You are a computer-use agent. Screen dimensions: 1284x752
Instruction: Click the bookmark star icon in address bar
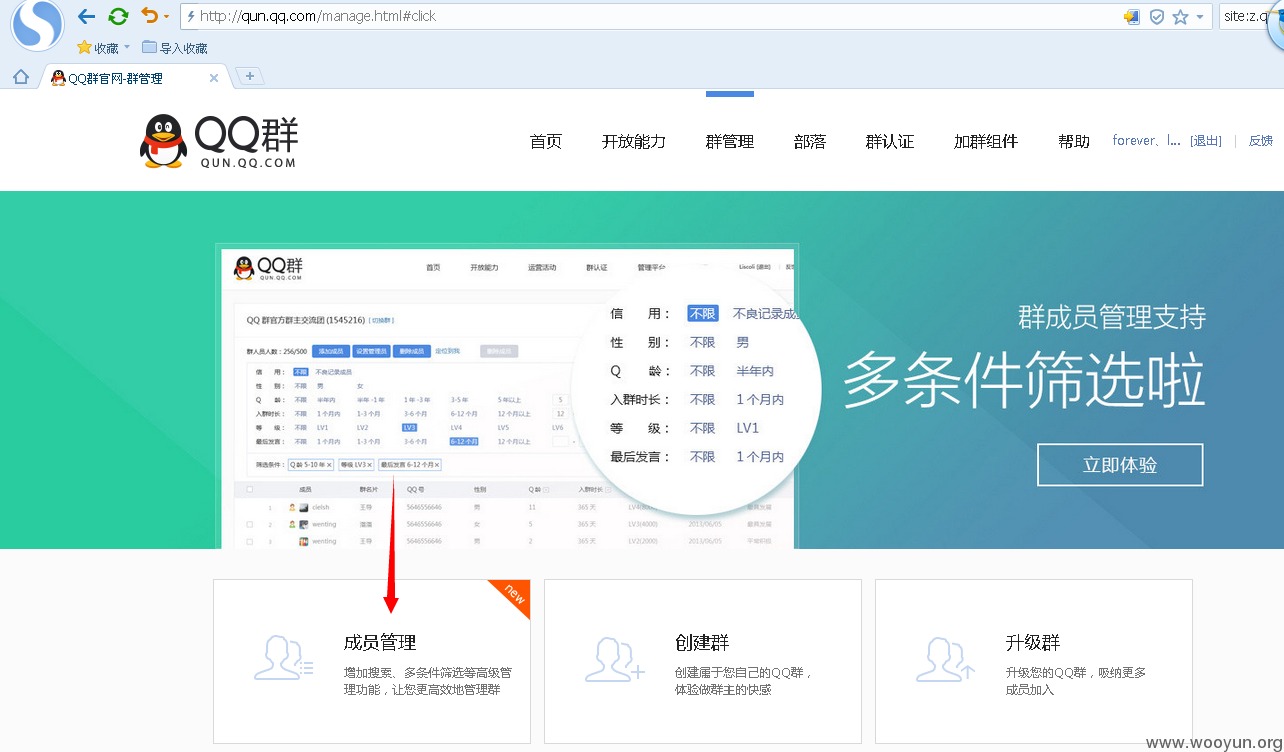1180,17
